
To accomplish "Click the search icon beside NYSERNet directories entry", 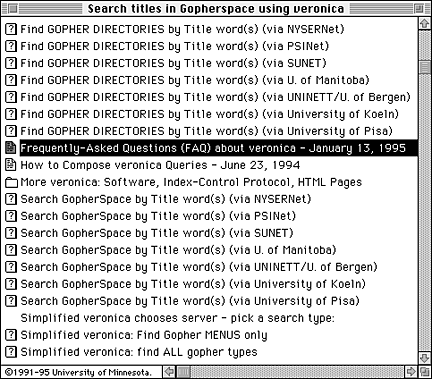I will pyautogui.click(x=11, y=29).
